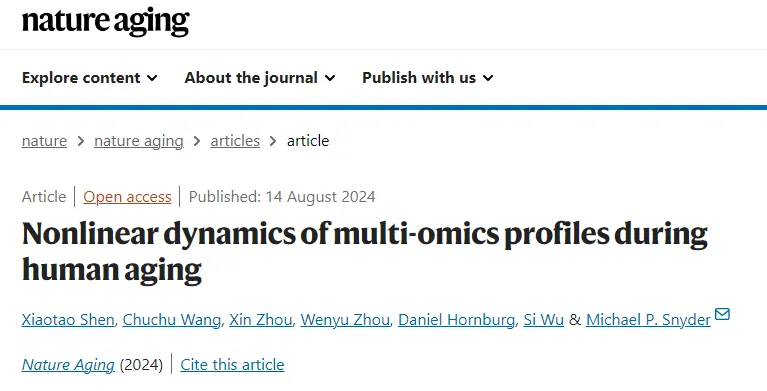Open author Daniel Hornburg's link
The height and width of the screenshot is (391, 767).
[456, 320]
